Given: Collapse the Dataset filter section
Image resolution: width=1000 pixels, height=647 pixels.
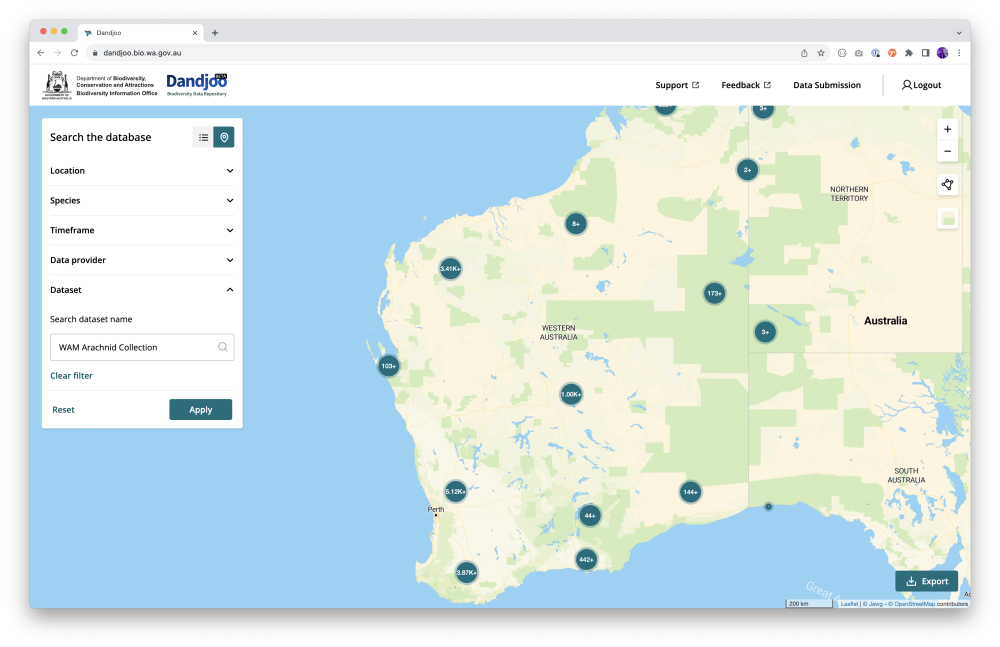Looking at the screenshot, I should [142, 290].
